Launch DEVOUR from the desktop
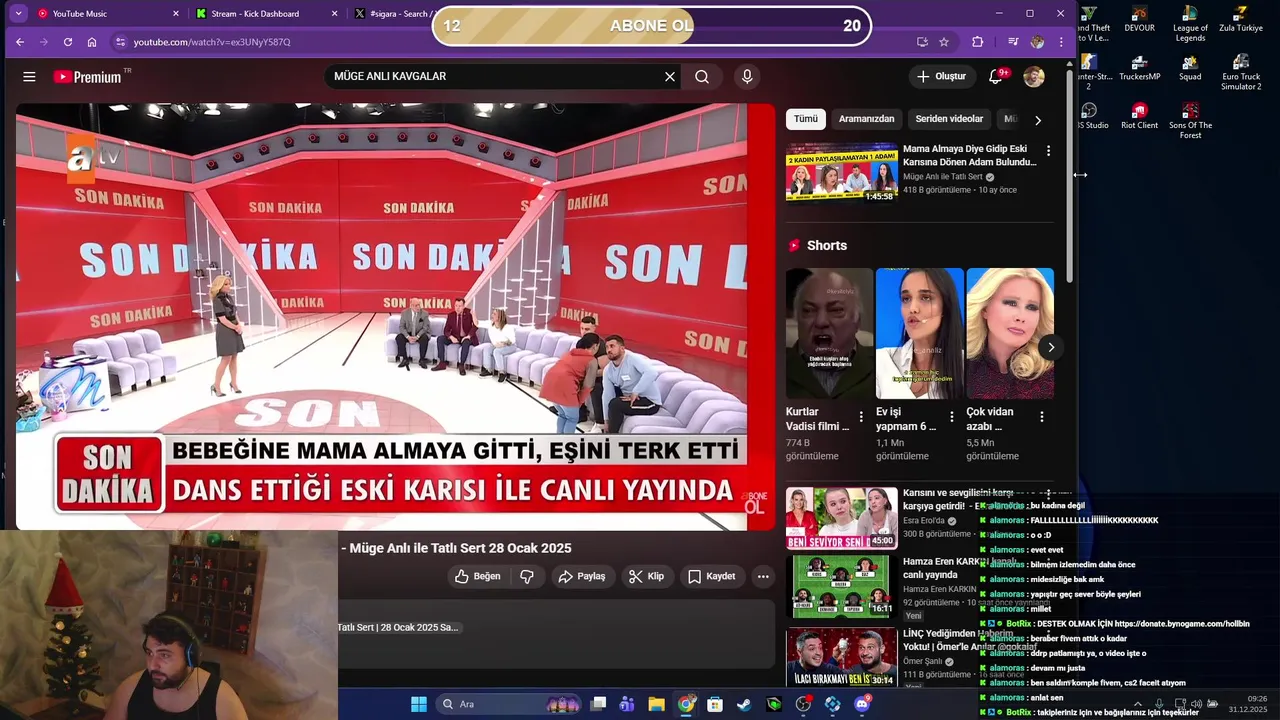 point(1139,19)
